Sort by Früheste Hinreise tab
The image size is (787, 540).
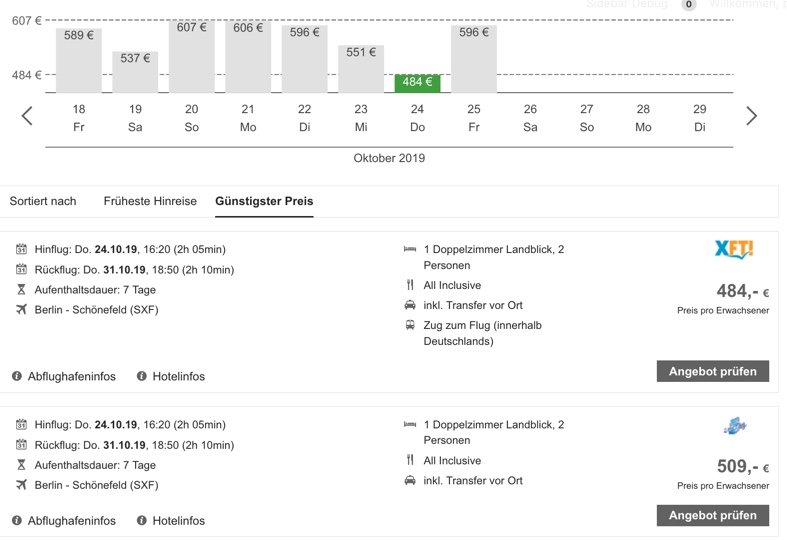click(150, 201)
